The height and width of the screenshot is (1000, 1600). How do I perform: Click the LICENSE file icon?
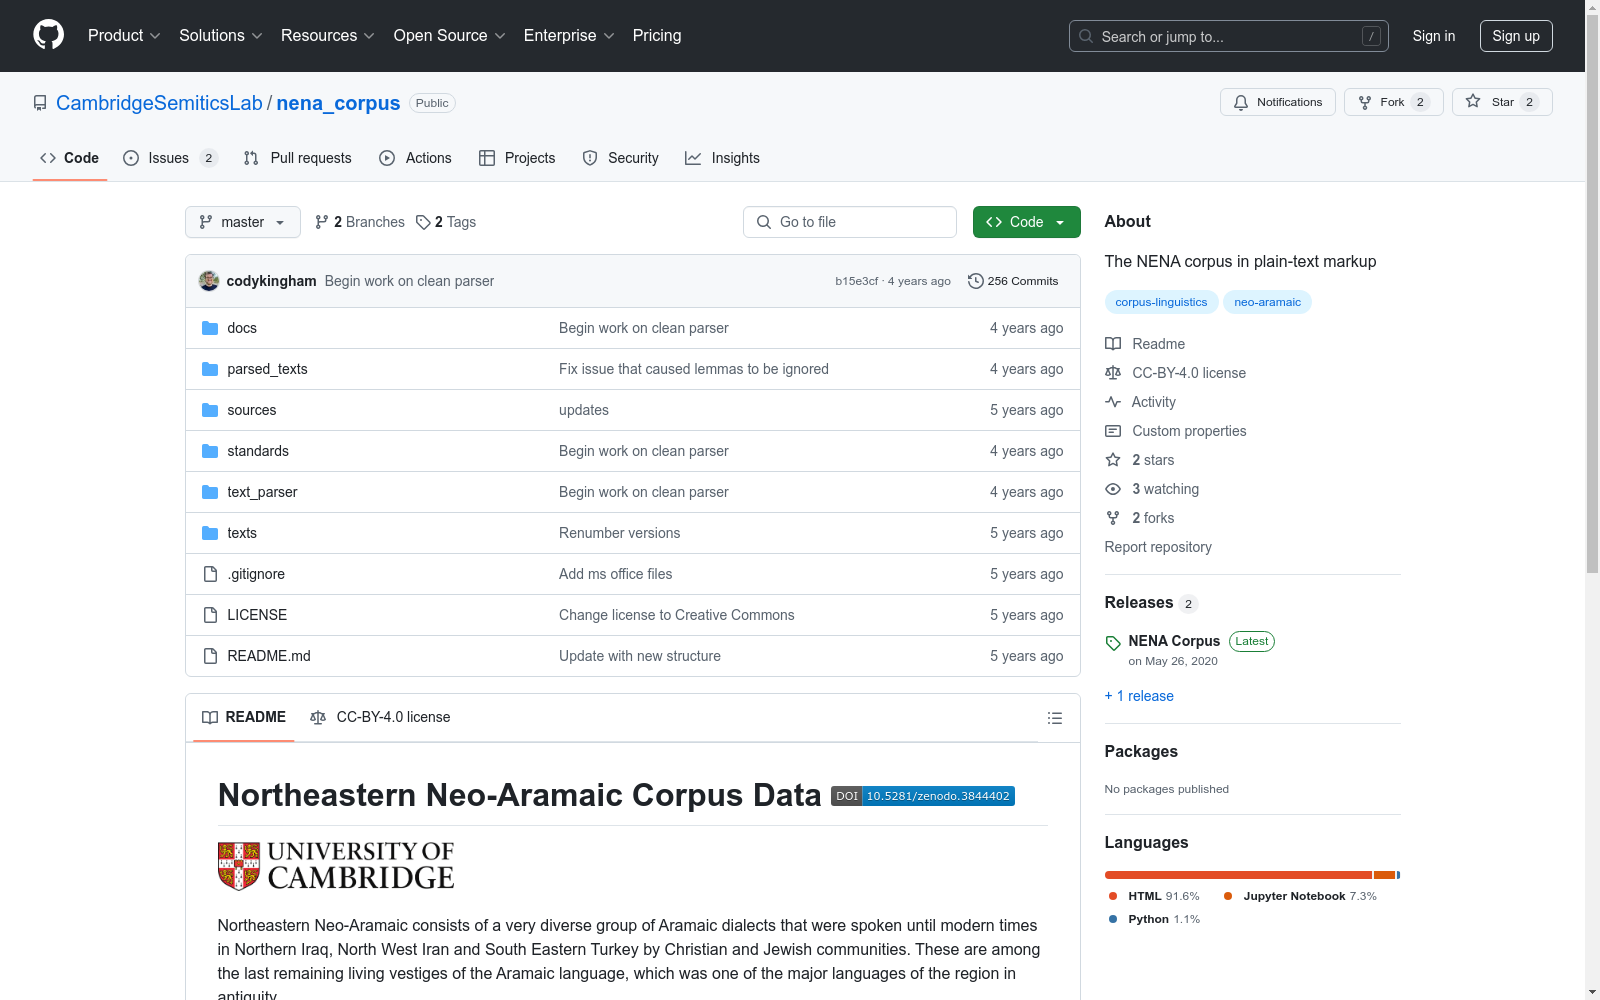pos(210,615)
